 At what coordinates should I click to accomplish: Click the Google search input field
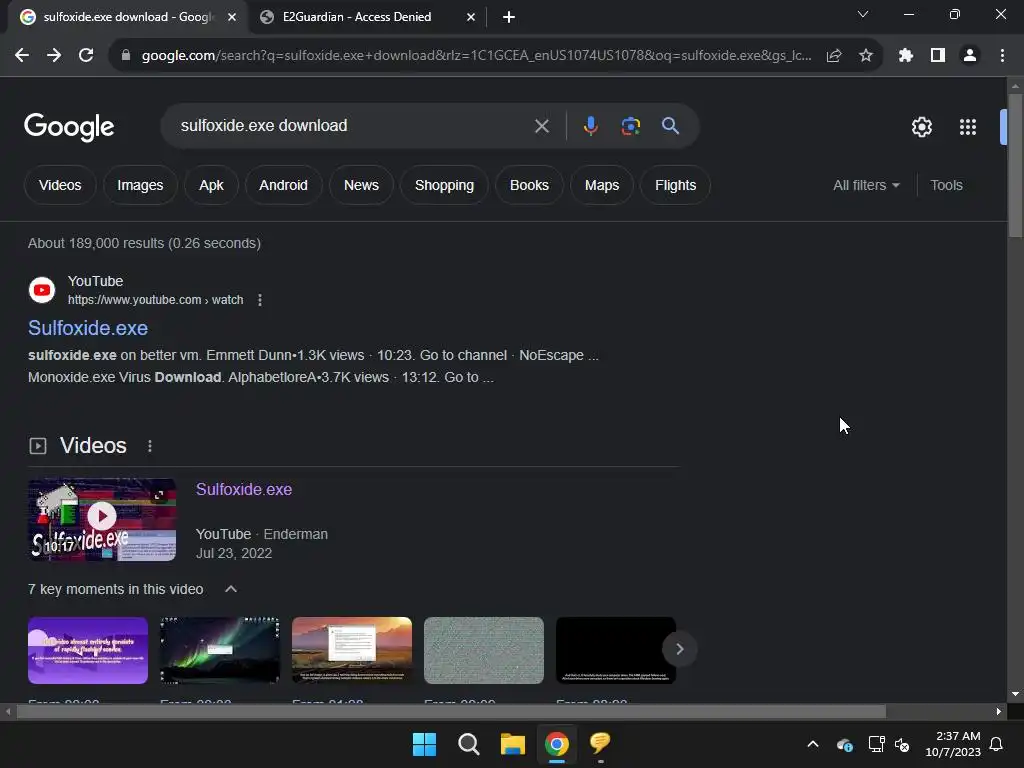click(x=353, y=126)
